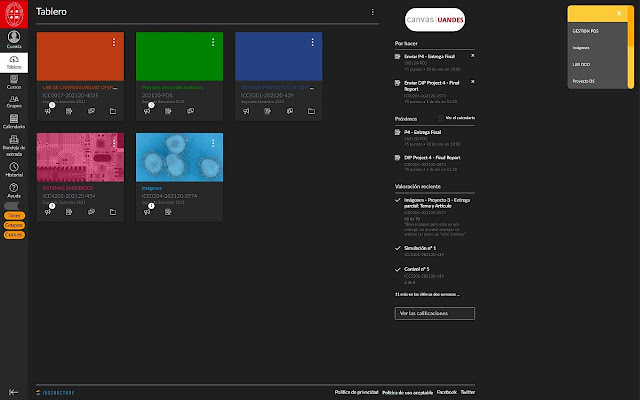The image size is (640, 400).
Task: Open Política de uso aceptable link
Action: (407, 393)
